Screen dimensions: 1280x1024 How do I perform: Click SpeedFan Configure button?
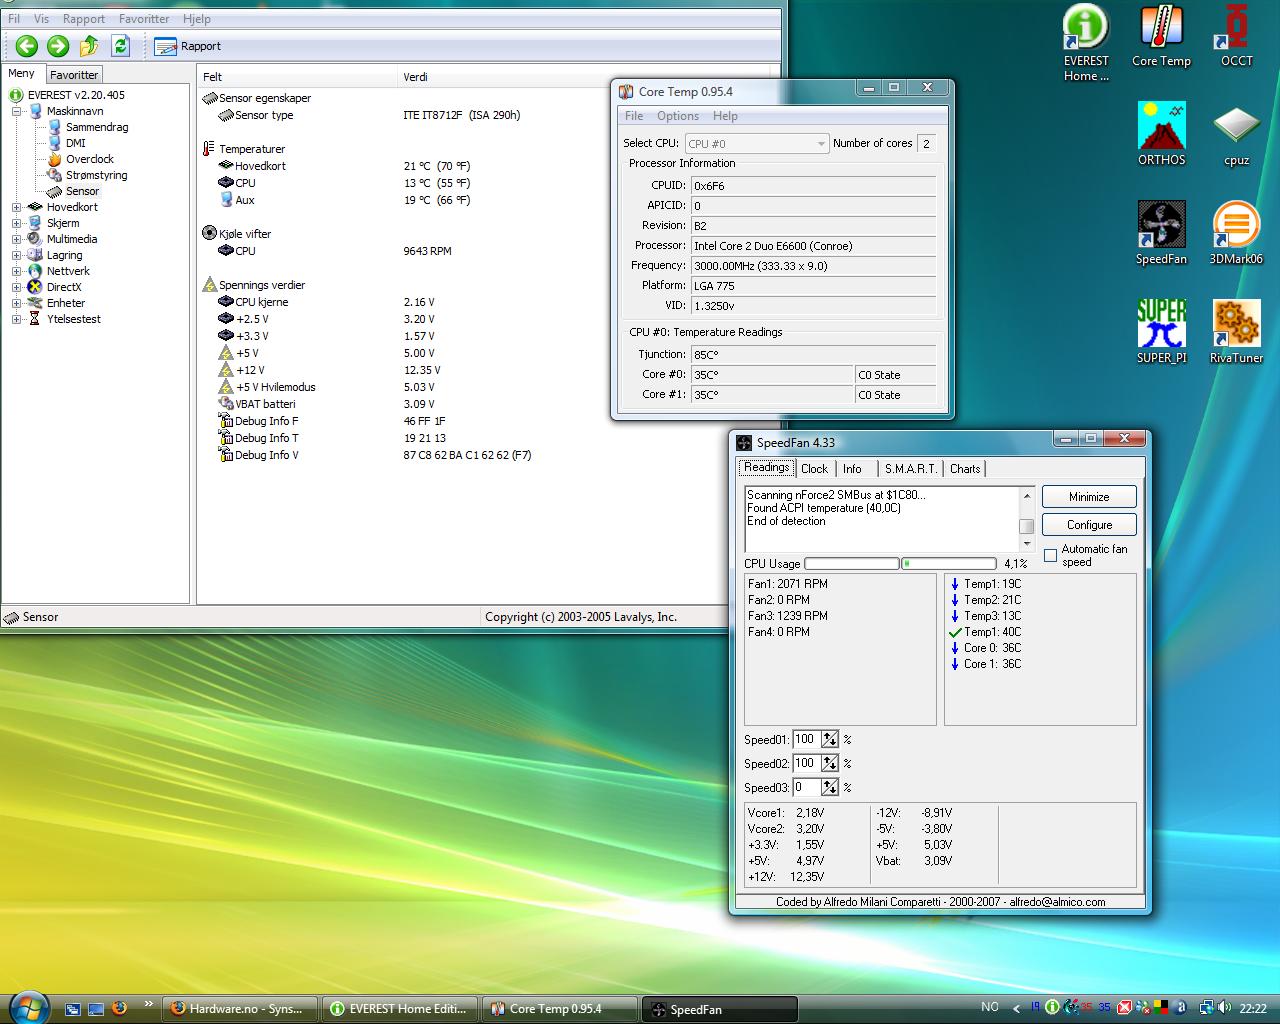point(1089,525)
